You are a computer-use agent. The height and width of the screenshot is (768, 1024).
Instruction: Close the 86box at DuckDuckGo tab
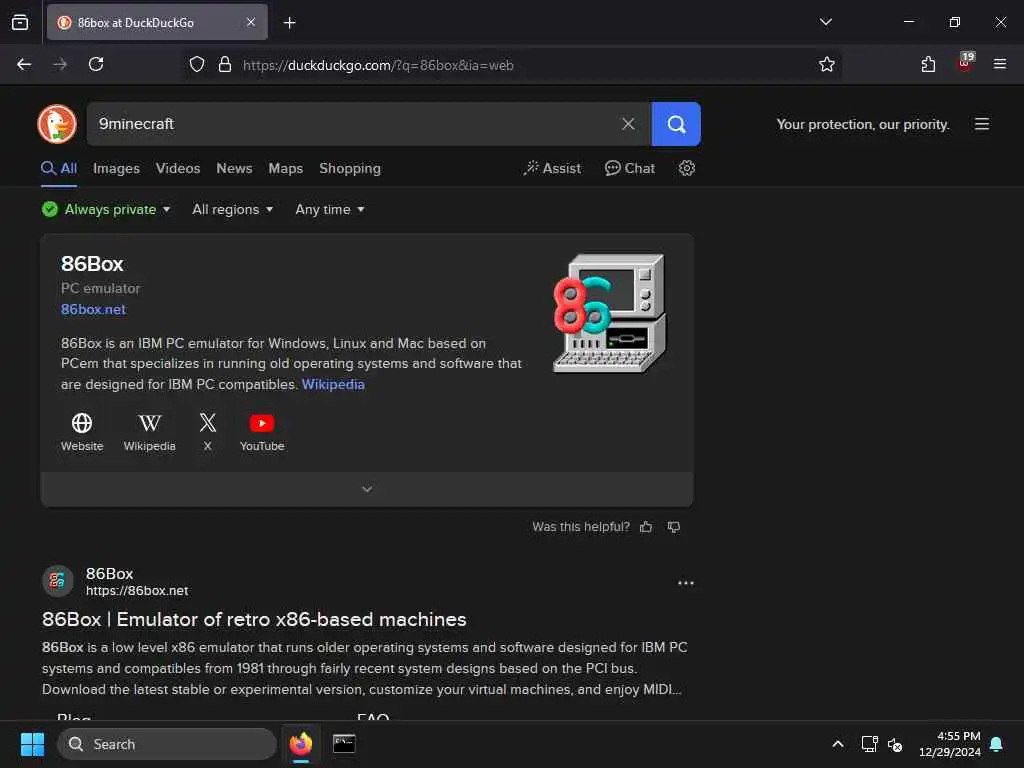click(251, 22)
